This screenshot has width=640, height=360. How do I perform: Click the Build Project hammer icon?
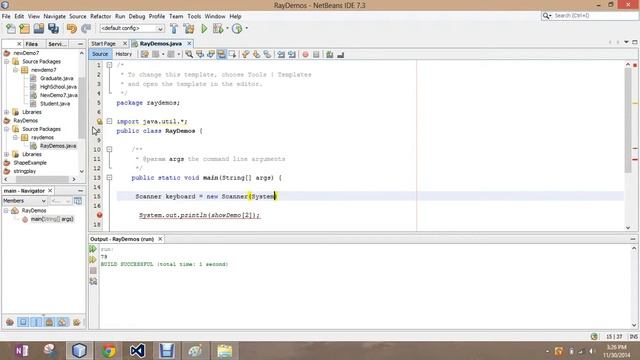pos(174,29)
